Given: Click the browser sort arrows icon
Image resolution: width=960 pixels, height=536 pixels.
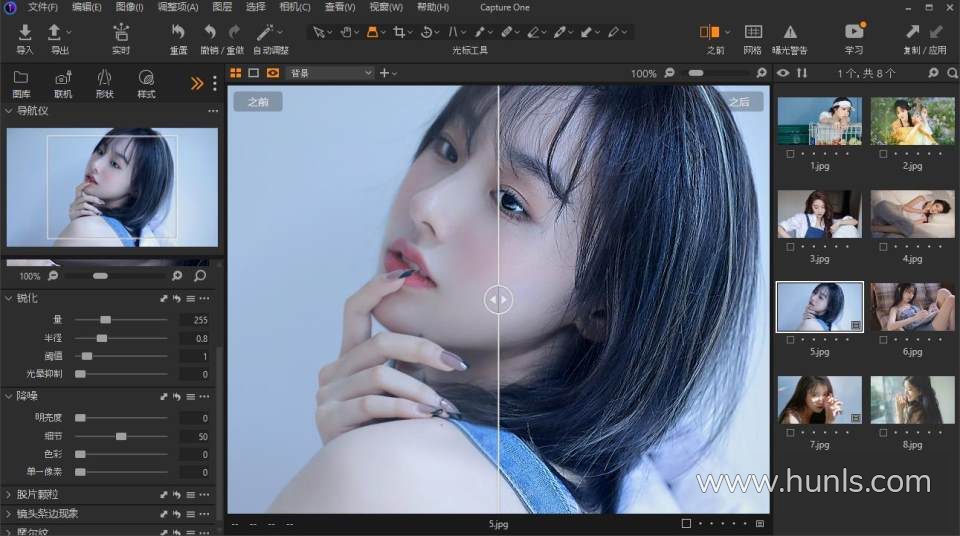Looking at the screenshot, I should pos(801,73).
